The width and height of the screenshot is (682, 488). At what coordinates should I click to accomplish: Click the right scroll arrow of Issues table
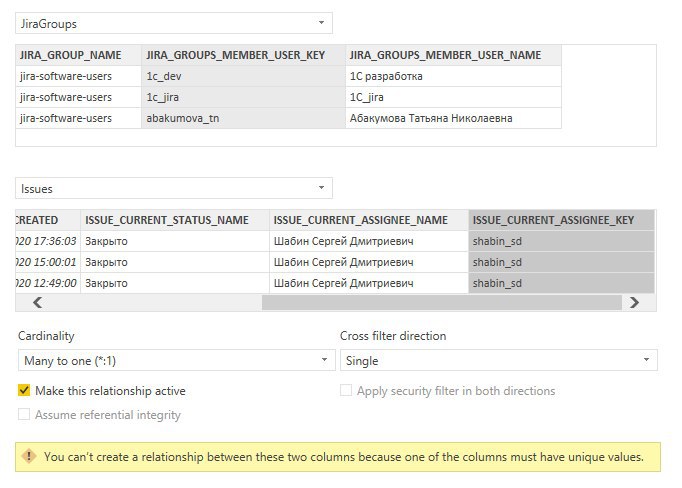pos(634,302)
